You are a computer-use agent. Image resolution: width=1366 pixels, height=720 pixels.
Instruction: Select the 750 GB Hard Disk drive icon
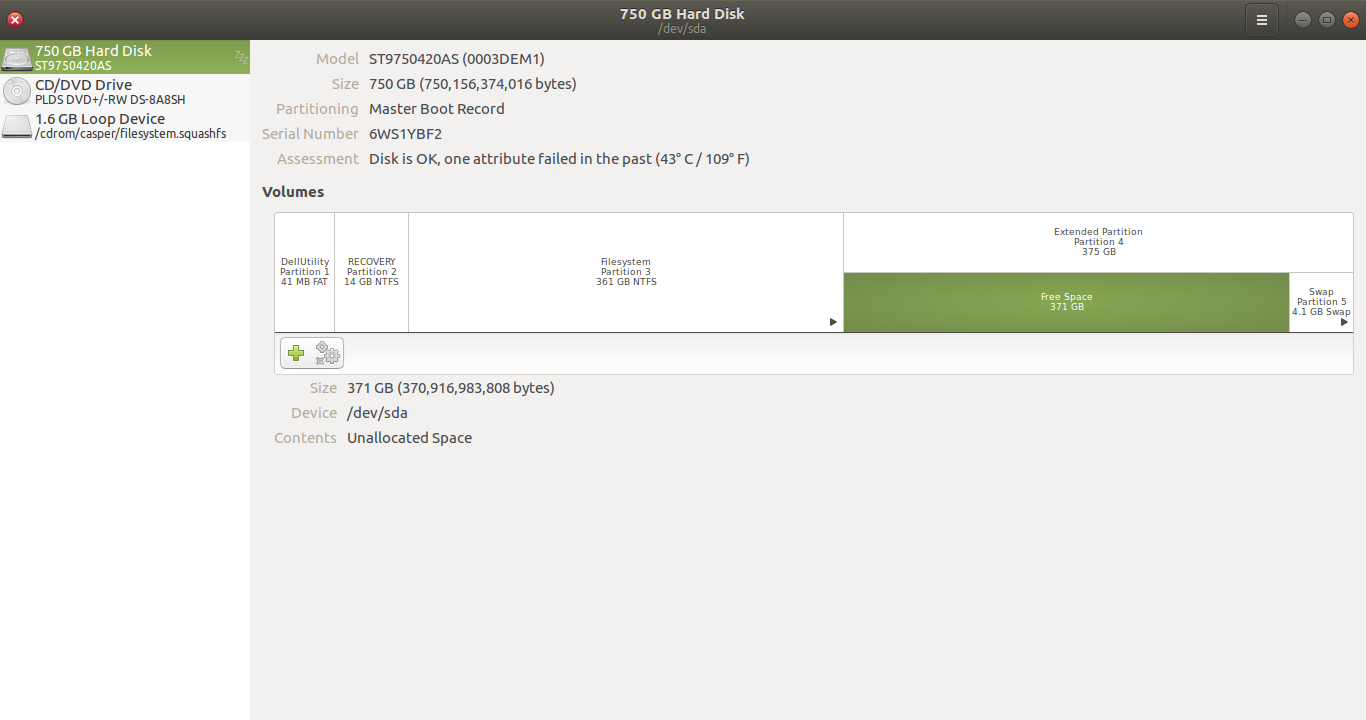17,58
